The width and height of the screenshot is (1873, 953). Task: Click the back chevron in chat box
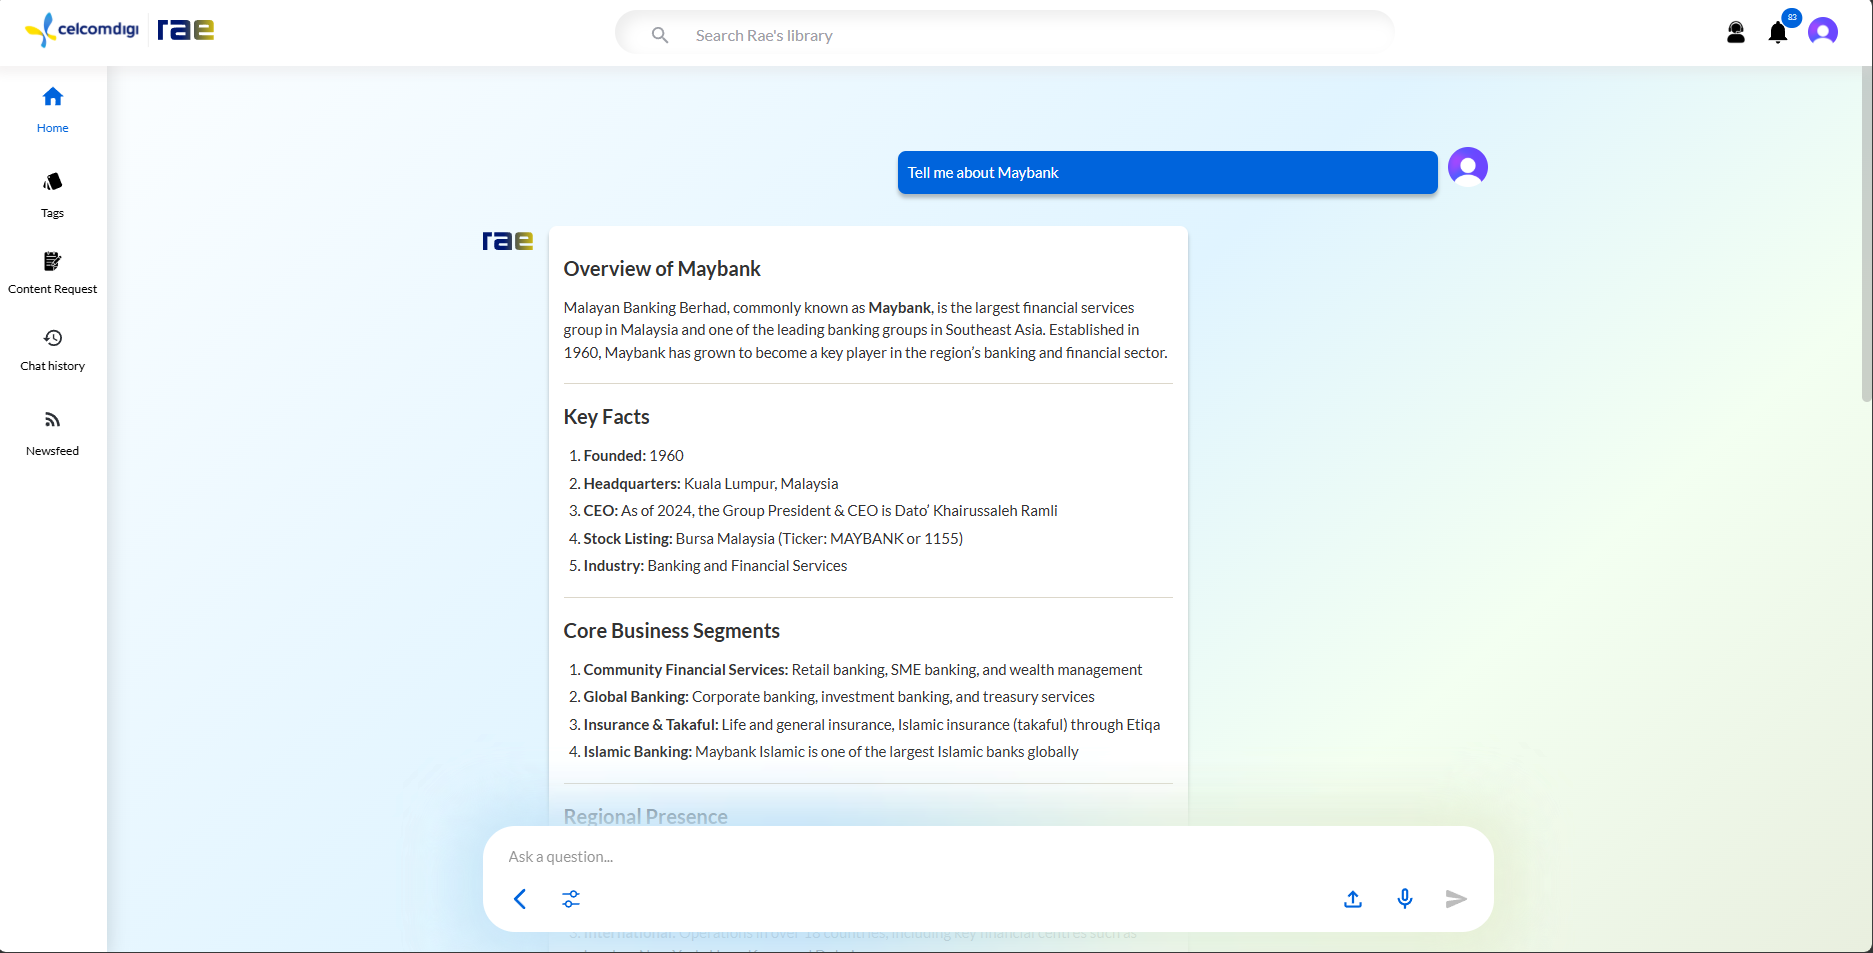coord(520,899)
